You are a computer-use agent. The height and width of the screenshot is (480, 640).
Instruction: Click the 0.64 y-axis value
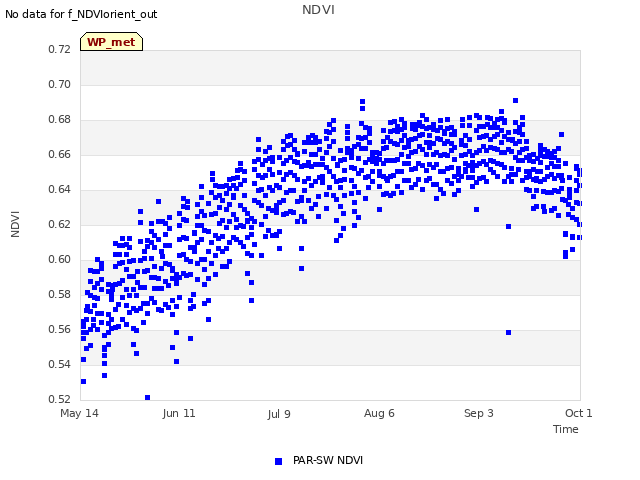tap(60, 189)
